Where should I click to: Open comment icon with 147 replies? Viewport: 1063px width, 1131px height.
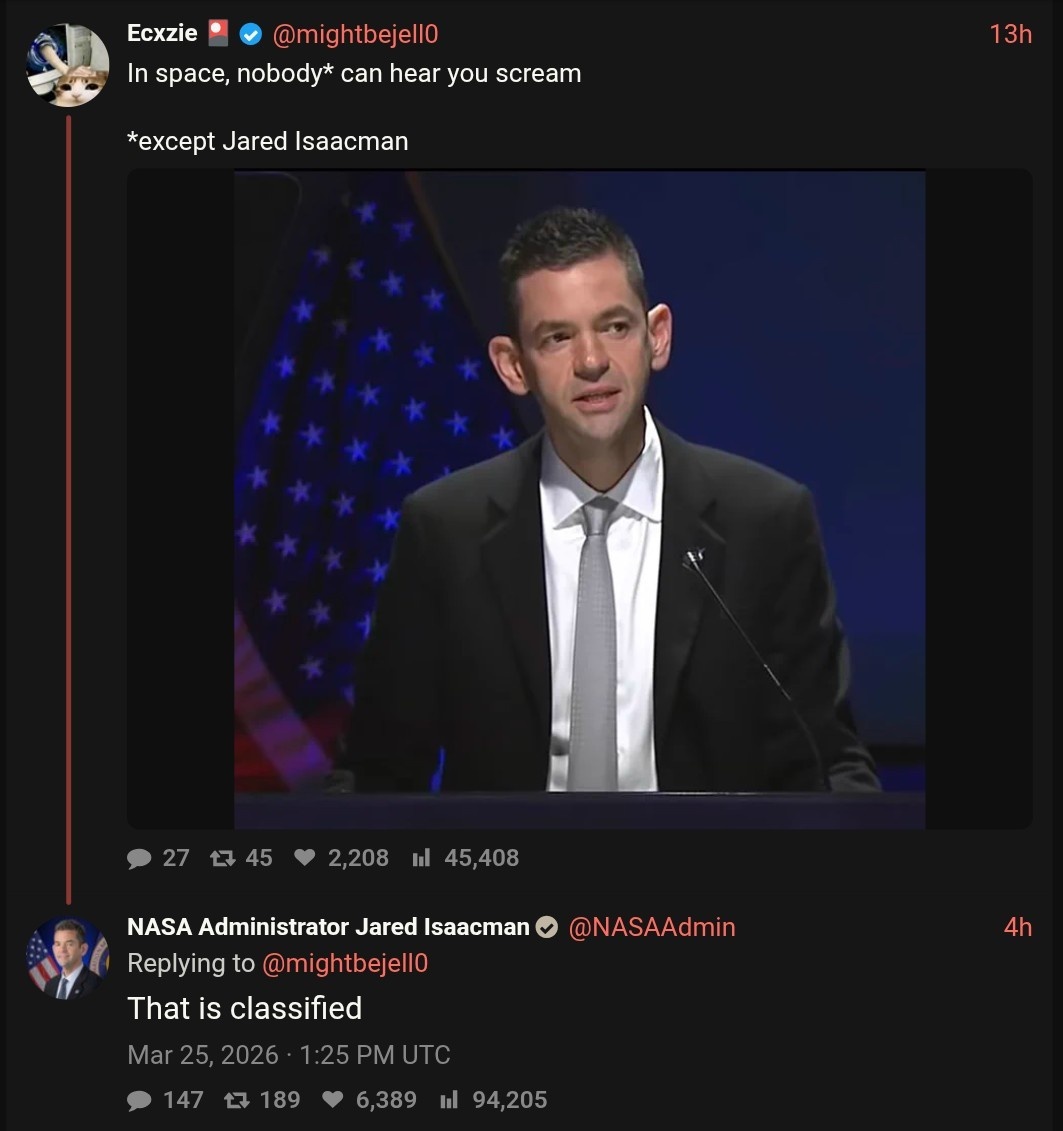[139, 1100]
